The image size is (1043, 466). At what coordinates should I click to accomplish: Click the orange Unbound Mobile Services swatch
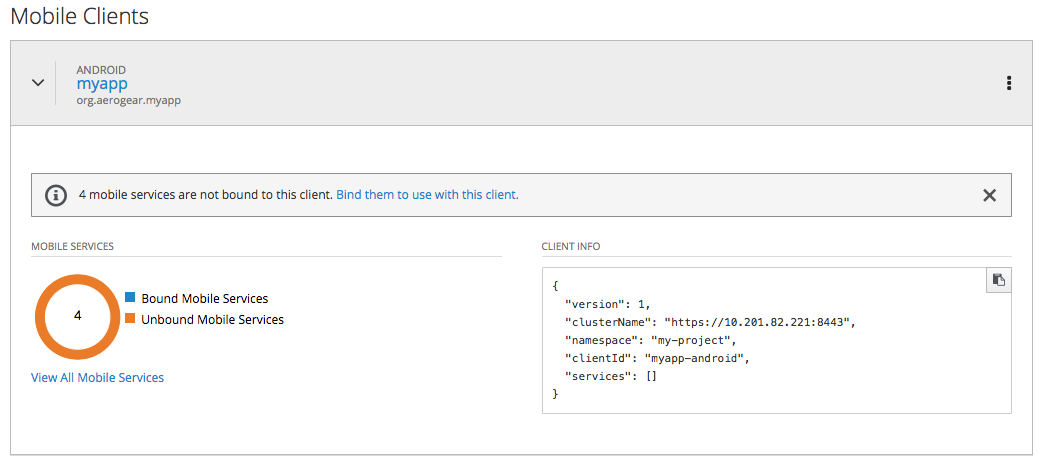click(x=130, y=318)
